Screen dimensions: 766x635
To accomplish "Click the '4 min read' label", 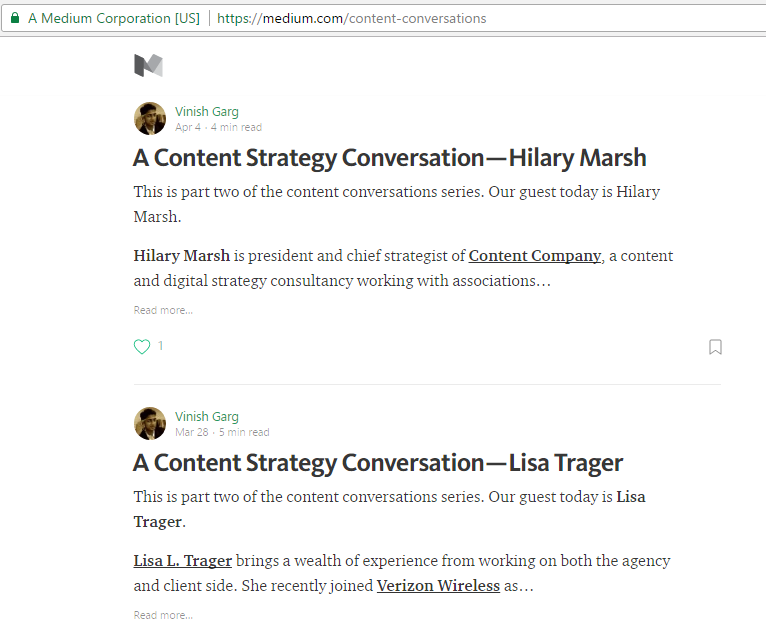I will (x=236, y=127).
